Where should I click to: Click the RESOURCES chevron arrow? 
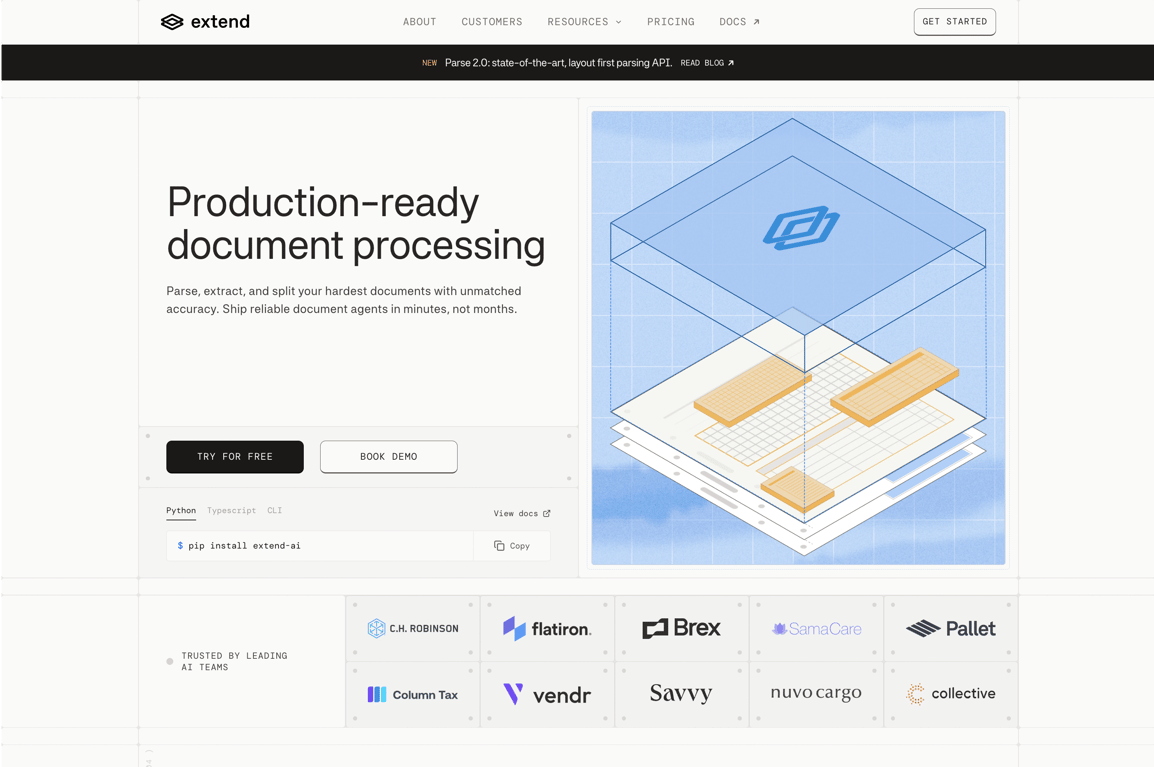(618, 22)
